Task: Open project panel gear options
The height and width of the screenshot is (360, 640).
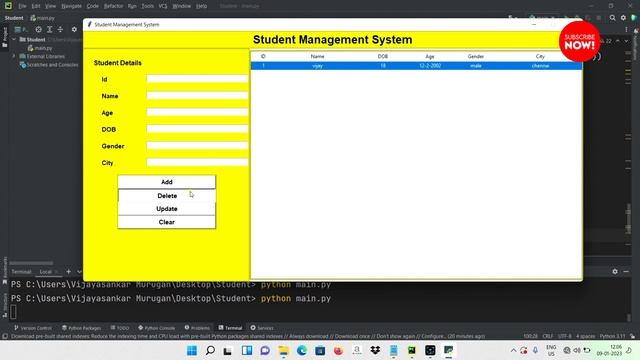Action: point(74,29)
